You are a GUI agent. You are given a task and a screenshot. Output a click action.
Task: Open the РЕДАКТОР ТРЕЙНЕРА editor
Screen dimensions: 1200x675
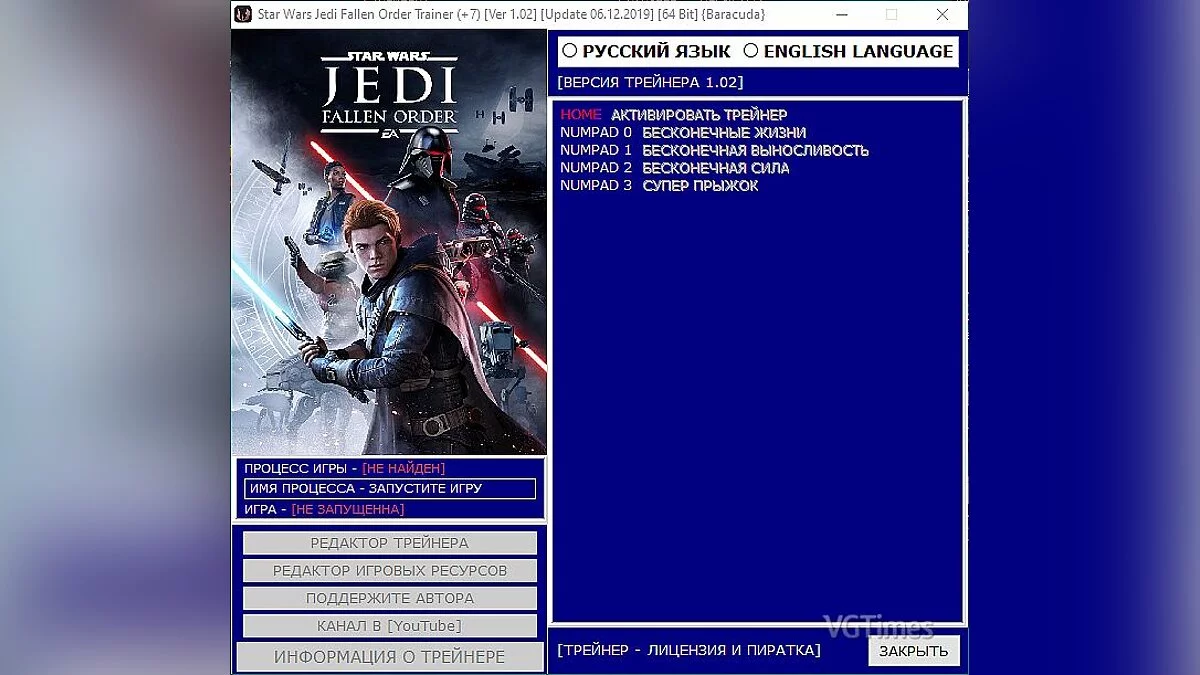pyautogui.click(x=389, y=543)
